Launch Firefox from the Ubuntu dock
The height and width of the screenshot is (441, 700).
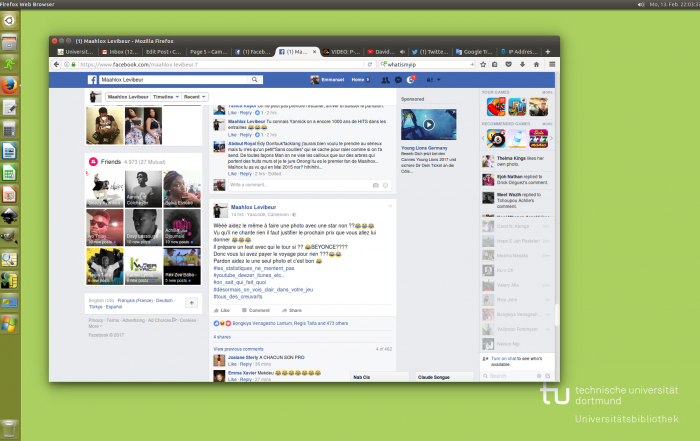9,85
